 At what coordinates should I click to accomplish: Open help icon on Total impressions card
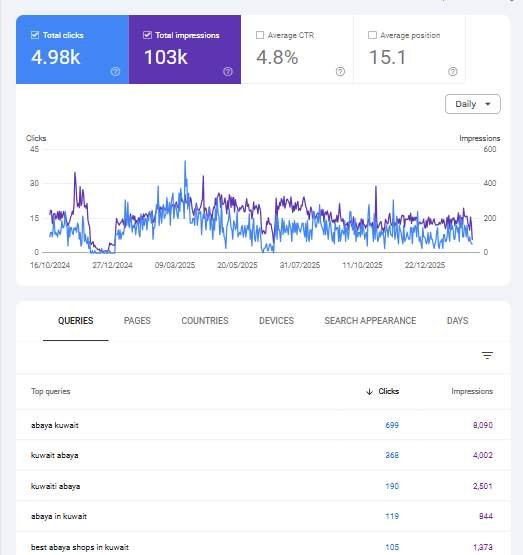(x=228, y=71)
